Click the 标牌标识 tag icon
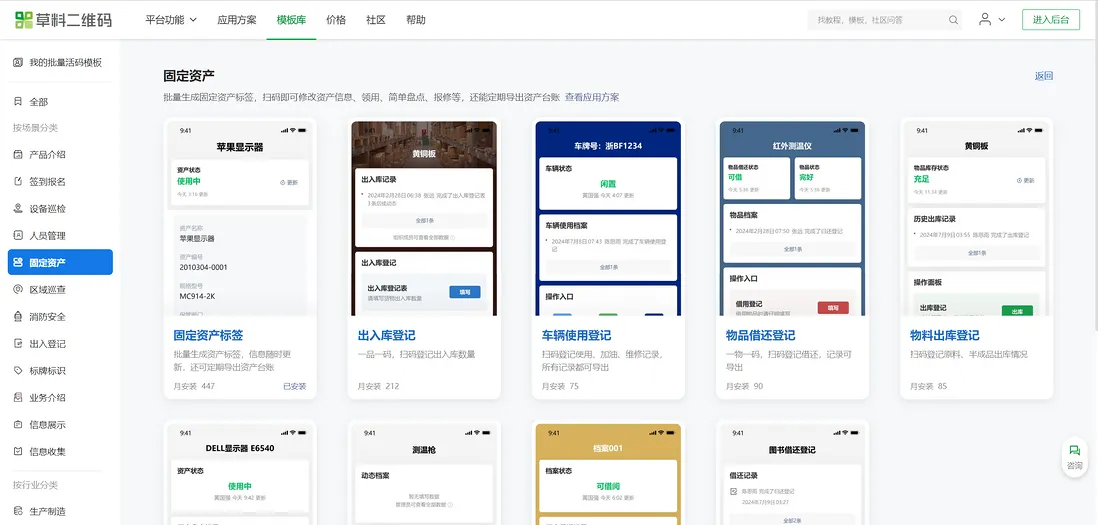Screen dimensions: 1098x525 18,371
